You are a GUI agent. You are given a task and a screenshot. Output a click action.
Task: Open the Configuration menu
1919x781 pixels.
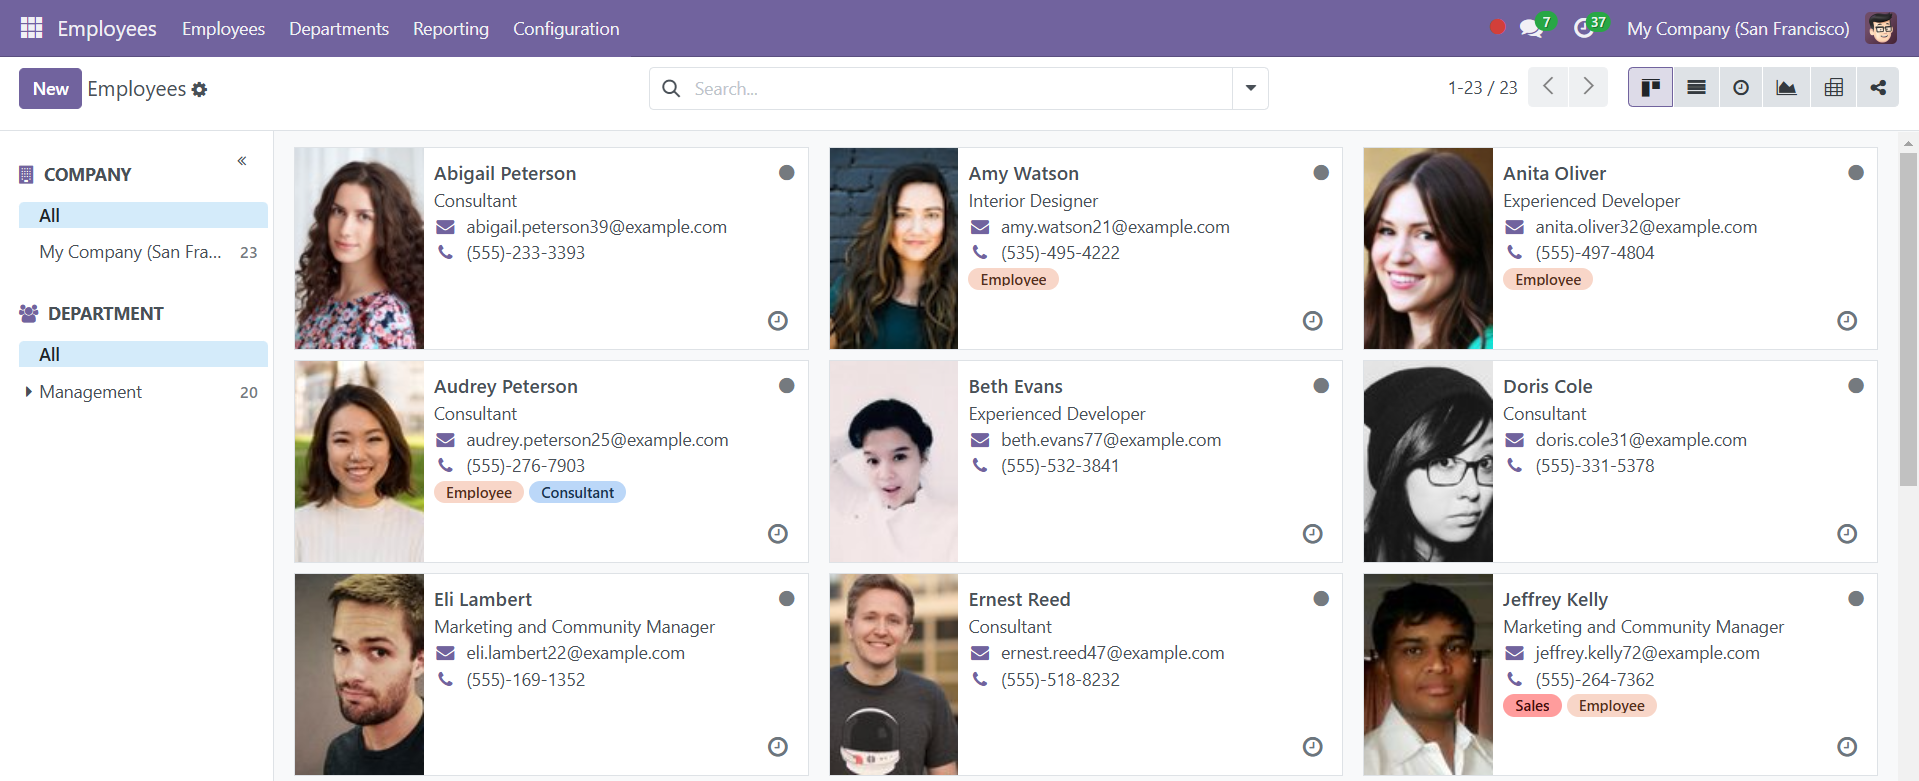pos(566,28)
